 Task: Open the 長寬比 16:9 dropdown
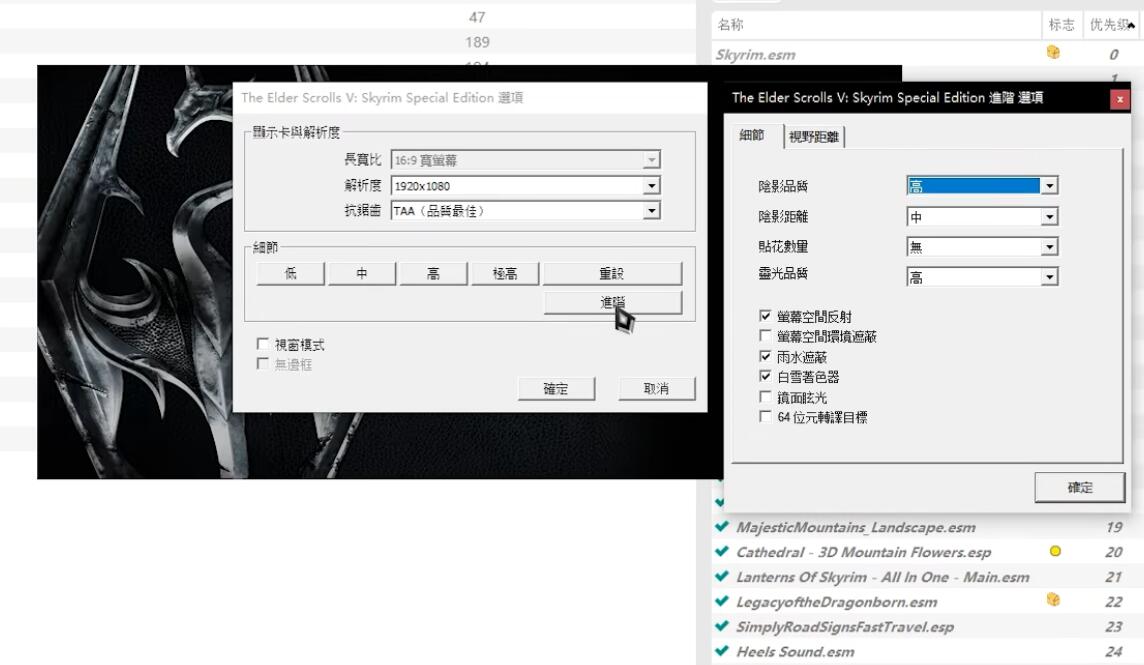(652, 160)
